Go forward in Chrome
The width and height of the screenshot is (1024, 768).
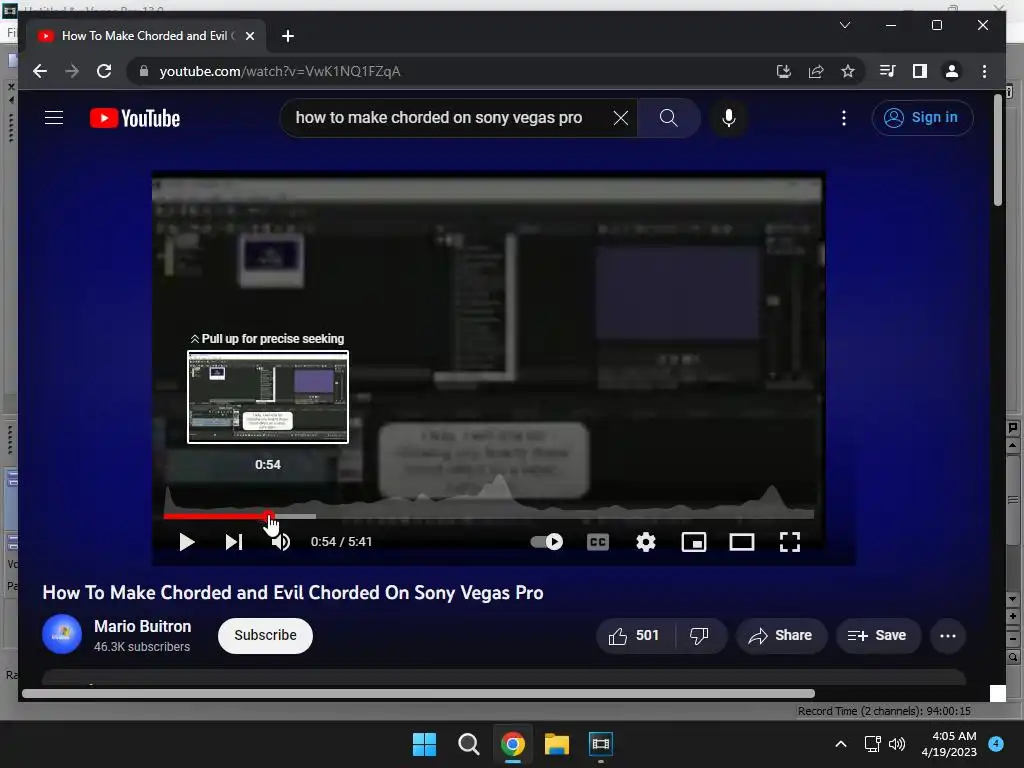pos(72,71)
